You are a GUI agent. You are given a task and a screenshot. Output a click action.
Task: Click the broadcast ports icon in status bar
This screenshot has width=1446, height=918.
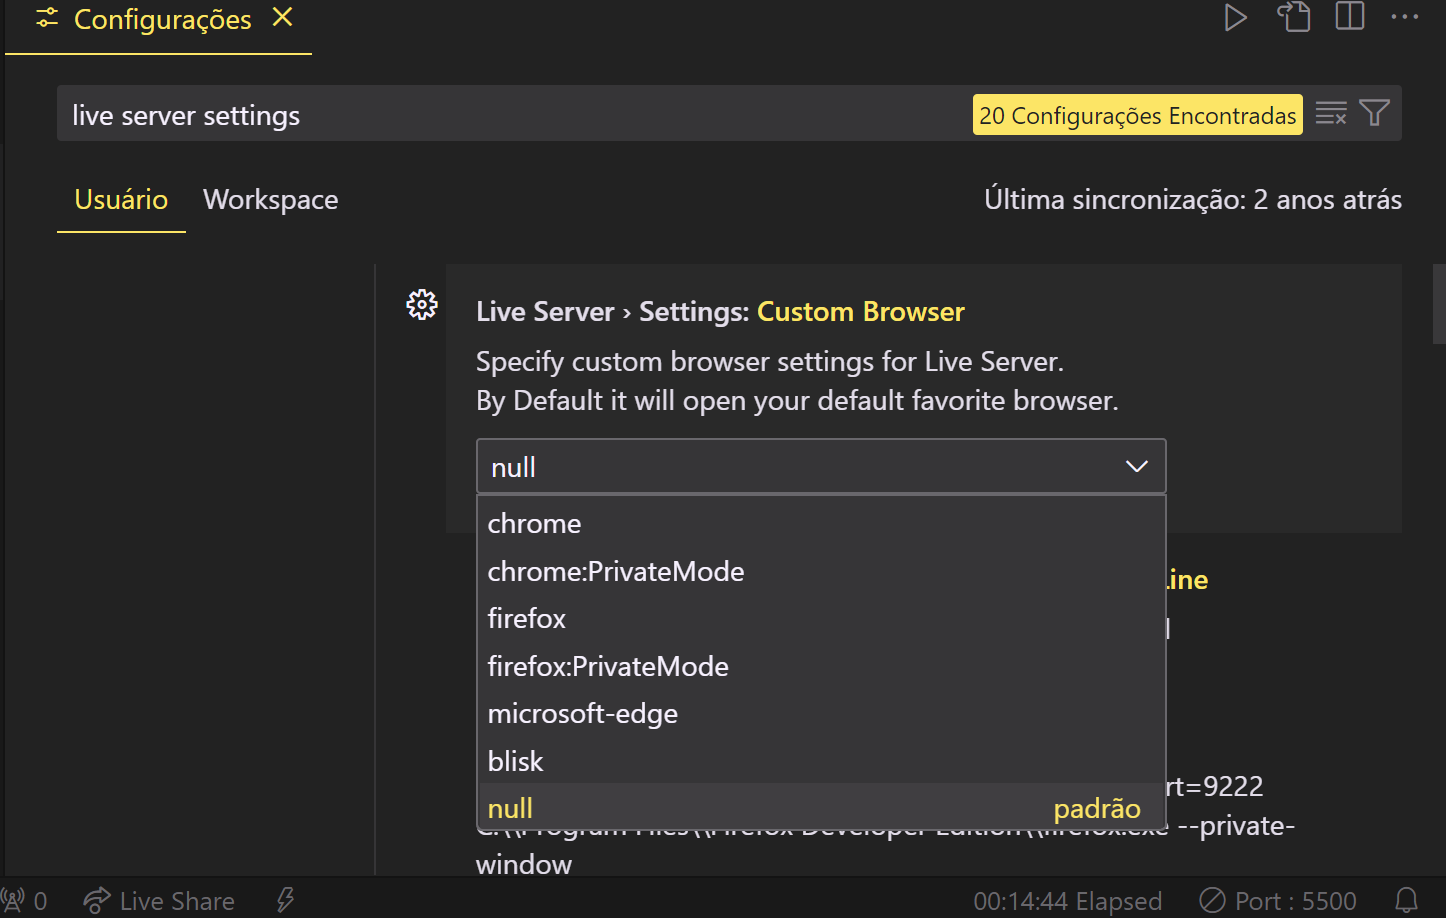[24, 901]
